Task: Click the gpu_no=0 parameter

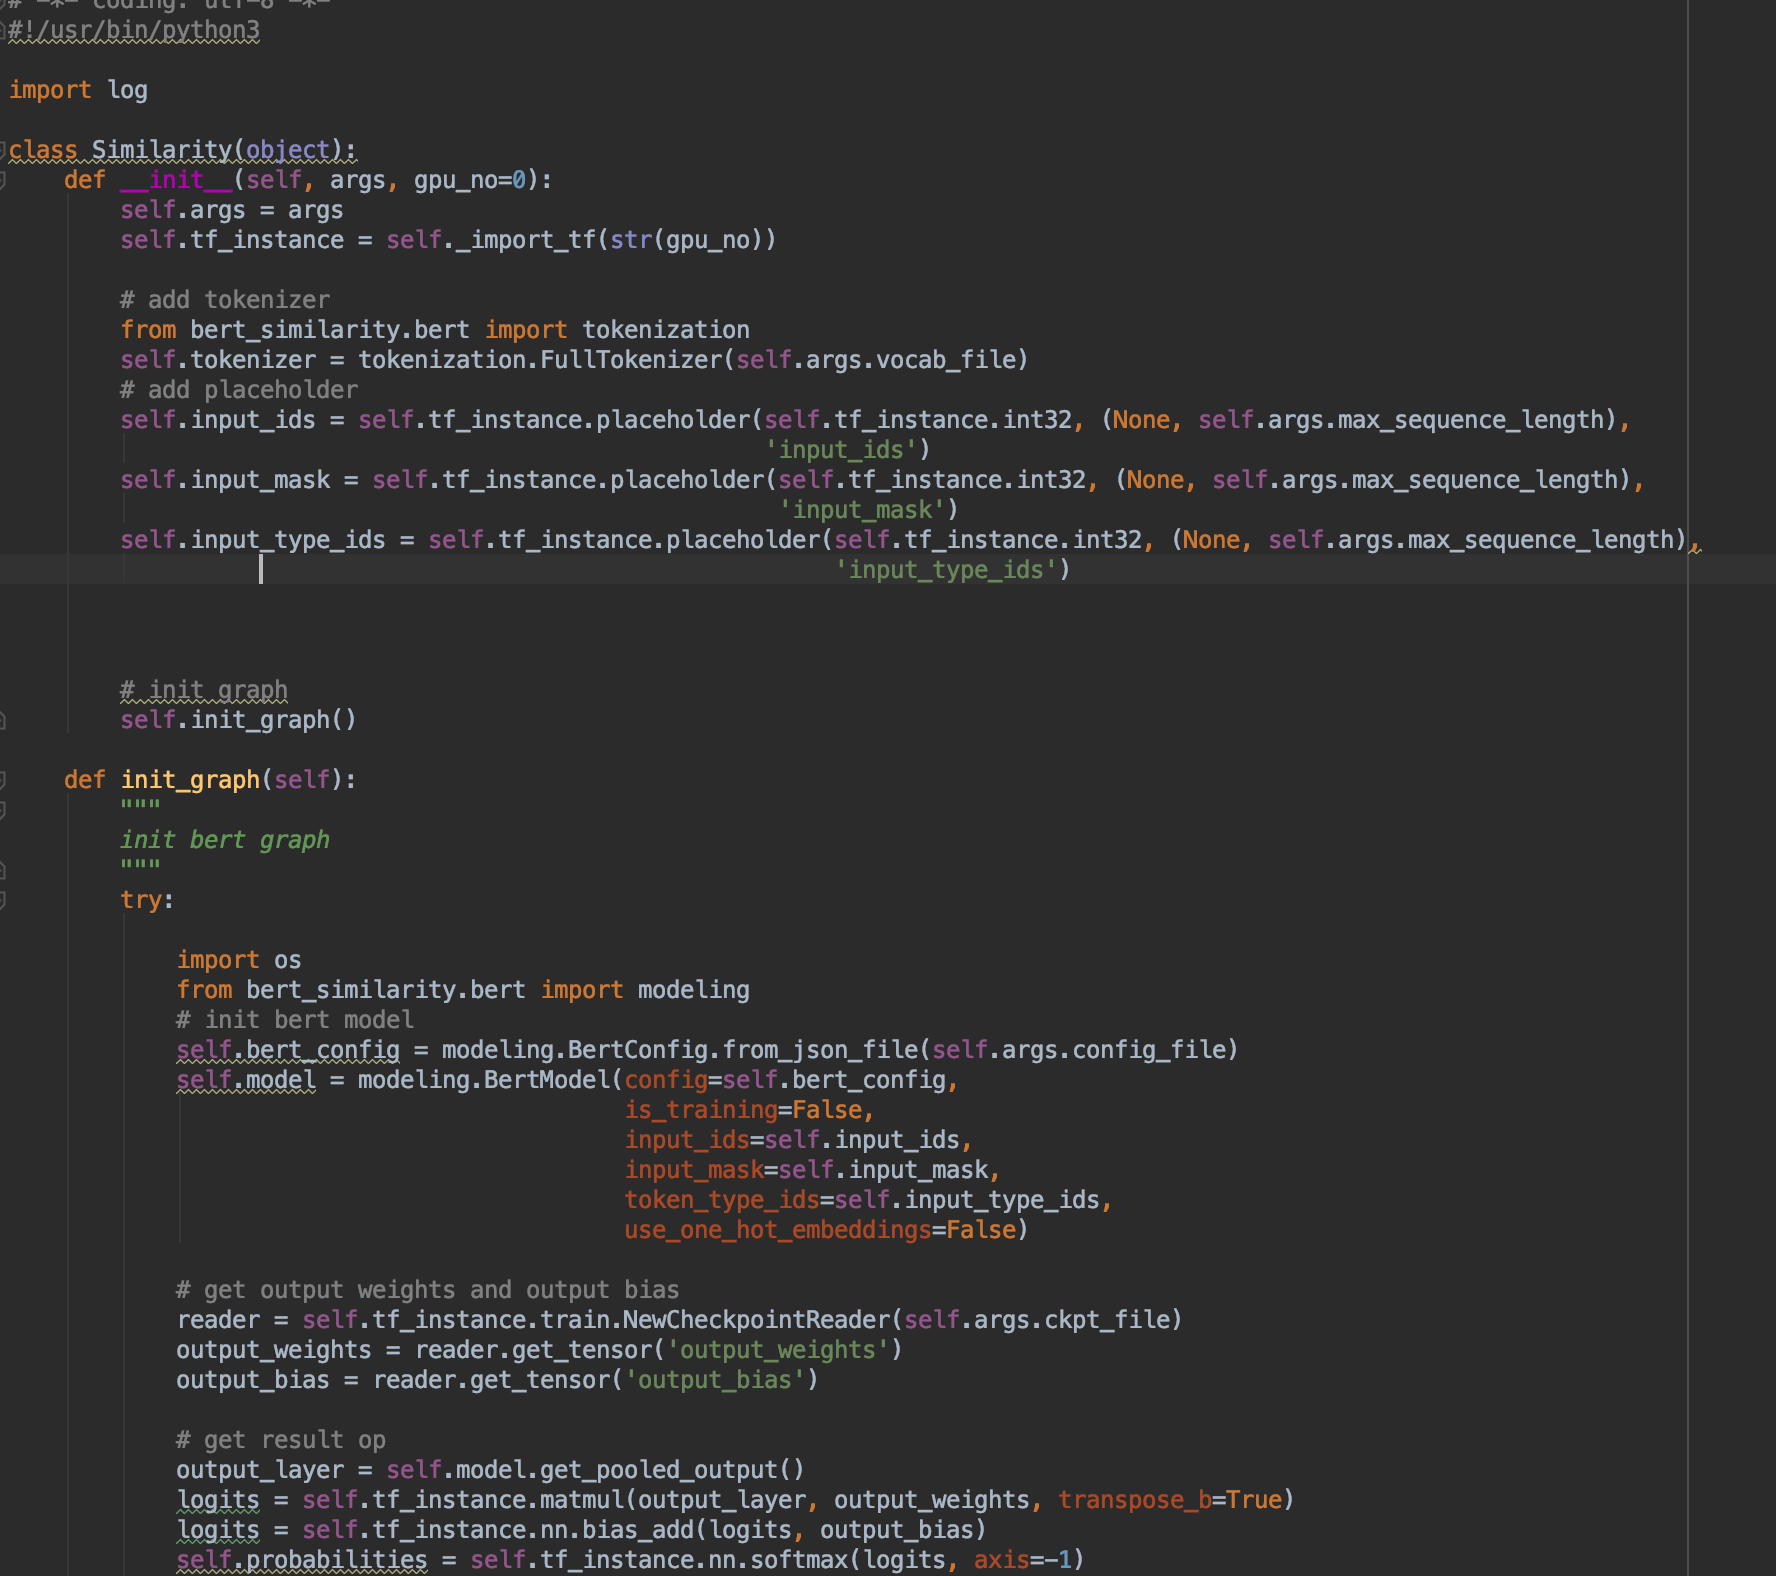Action: [470, 180]
